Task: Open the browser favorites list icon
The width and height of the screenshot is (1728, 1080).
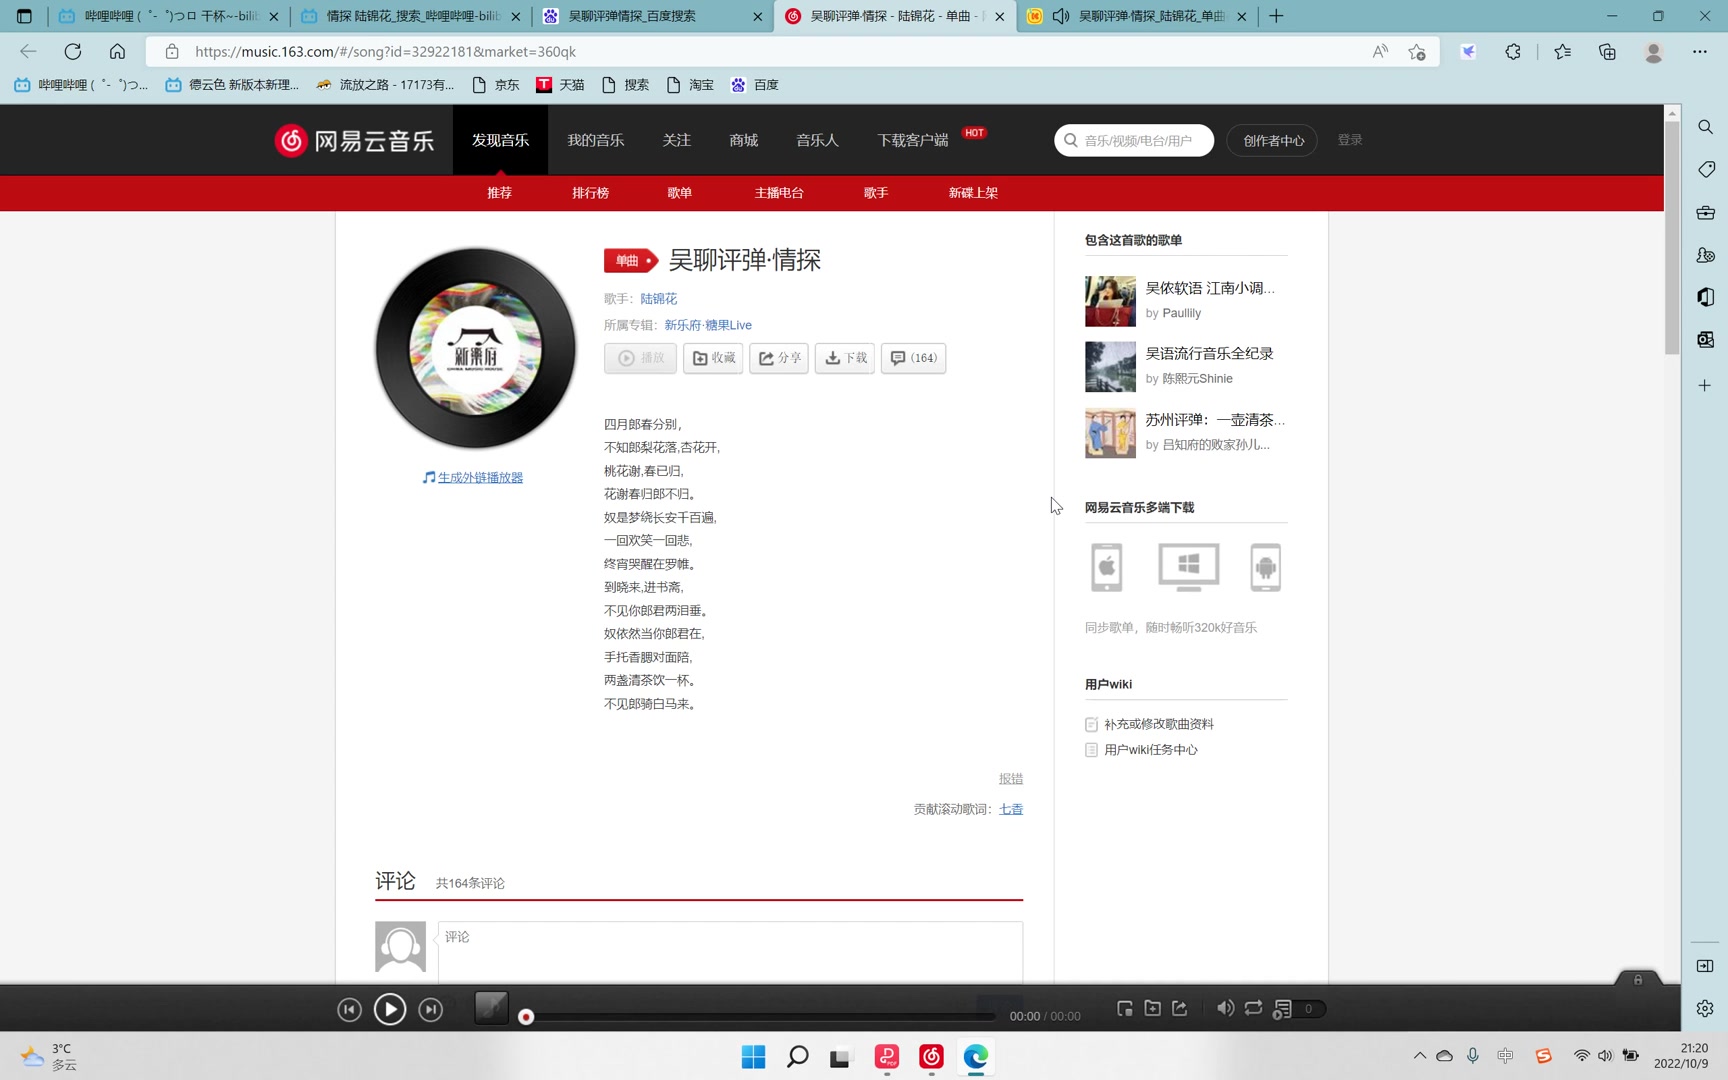Action: click(1563, 51)
